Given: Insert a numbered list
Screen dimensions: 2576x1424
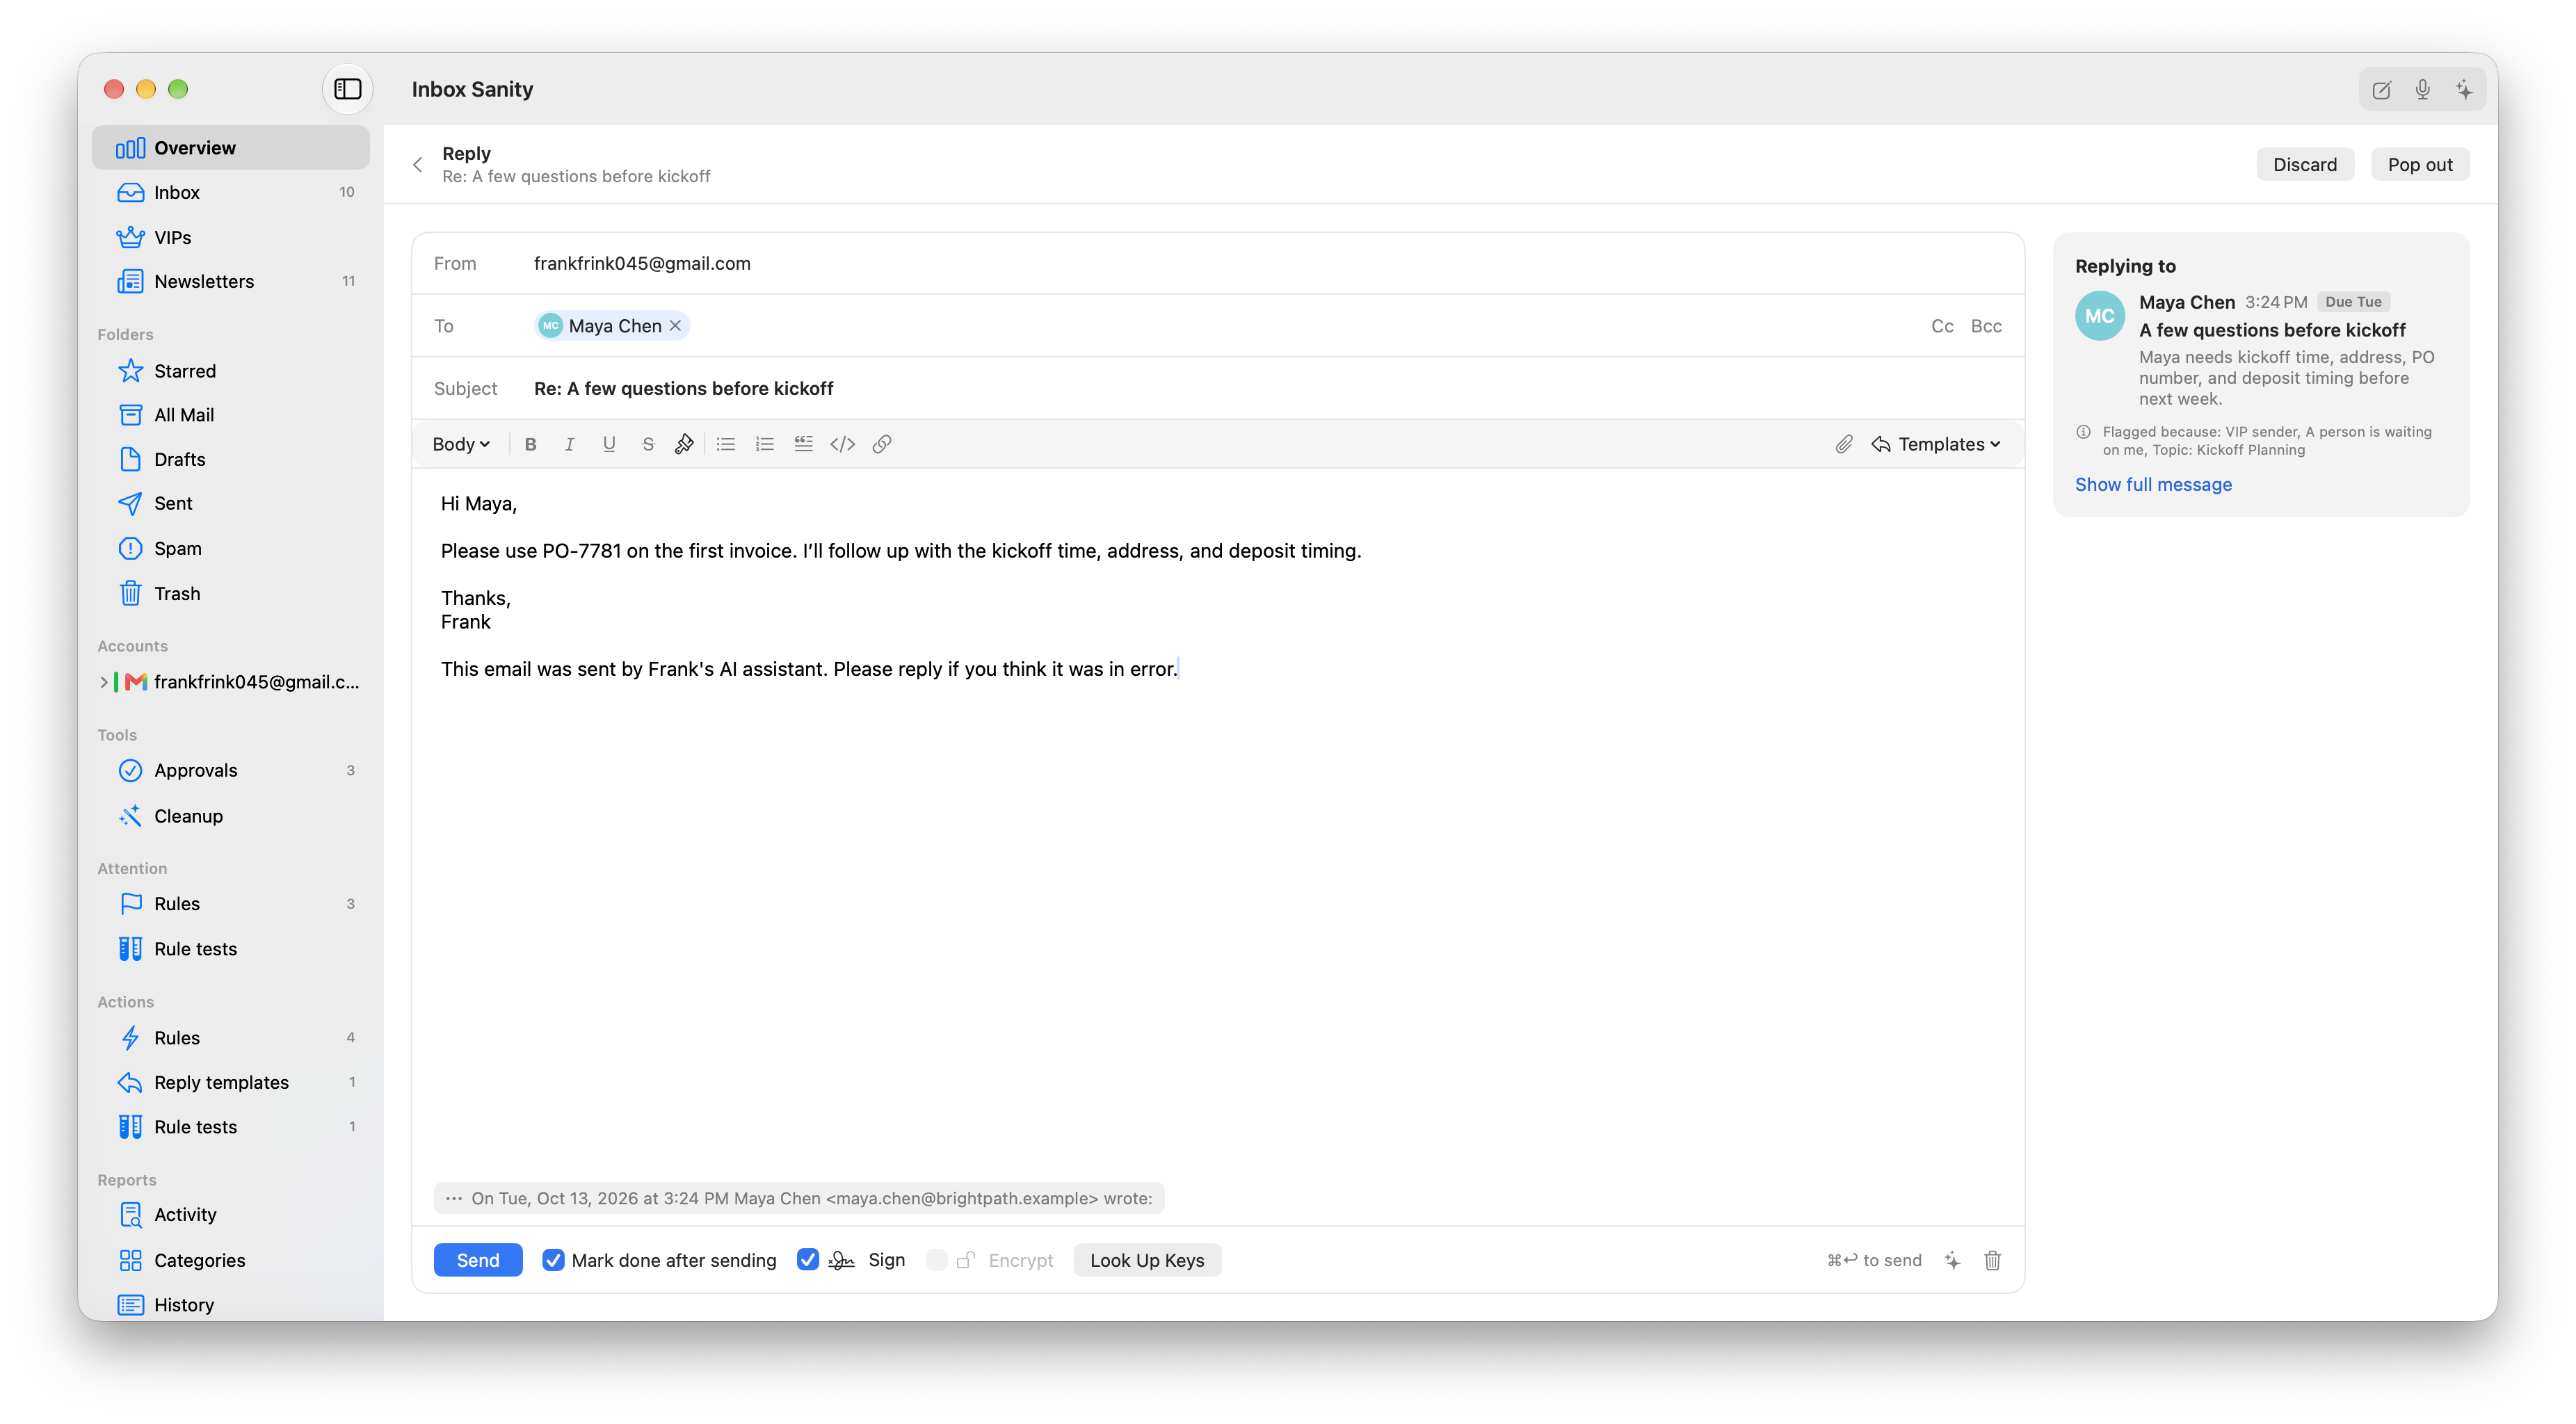Looking at the screenshot, I should 765,444.
